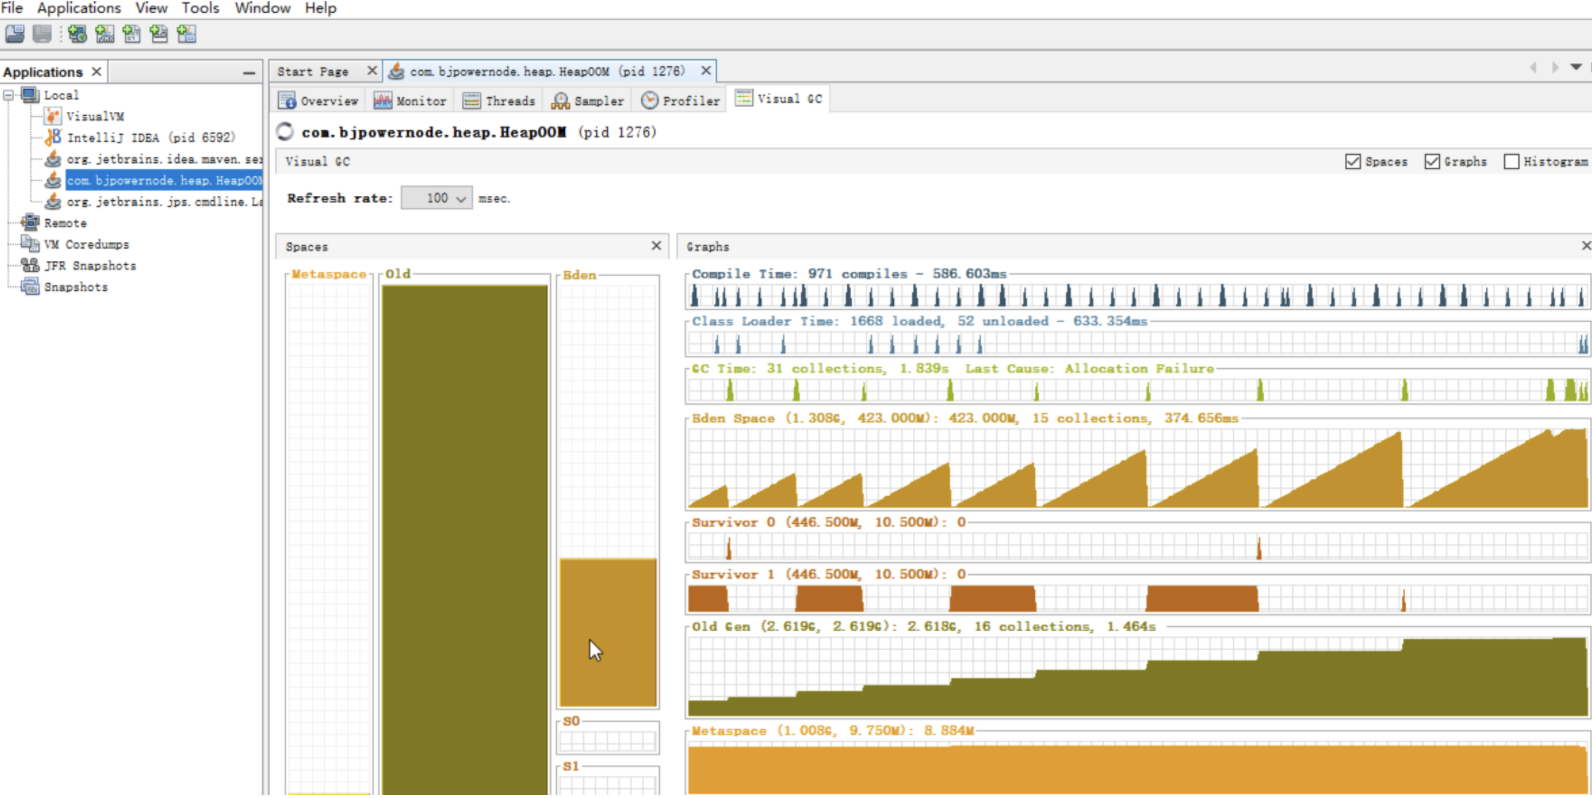Click Add Remote Host toolbar icon
This screenshot has width=1592, height=798.
[x=77, y=34]
